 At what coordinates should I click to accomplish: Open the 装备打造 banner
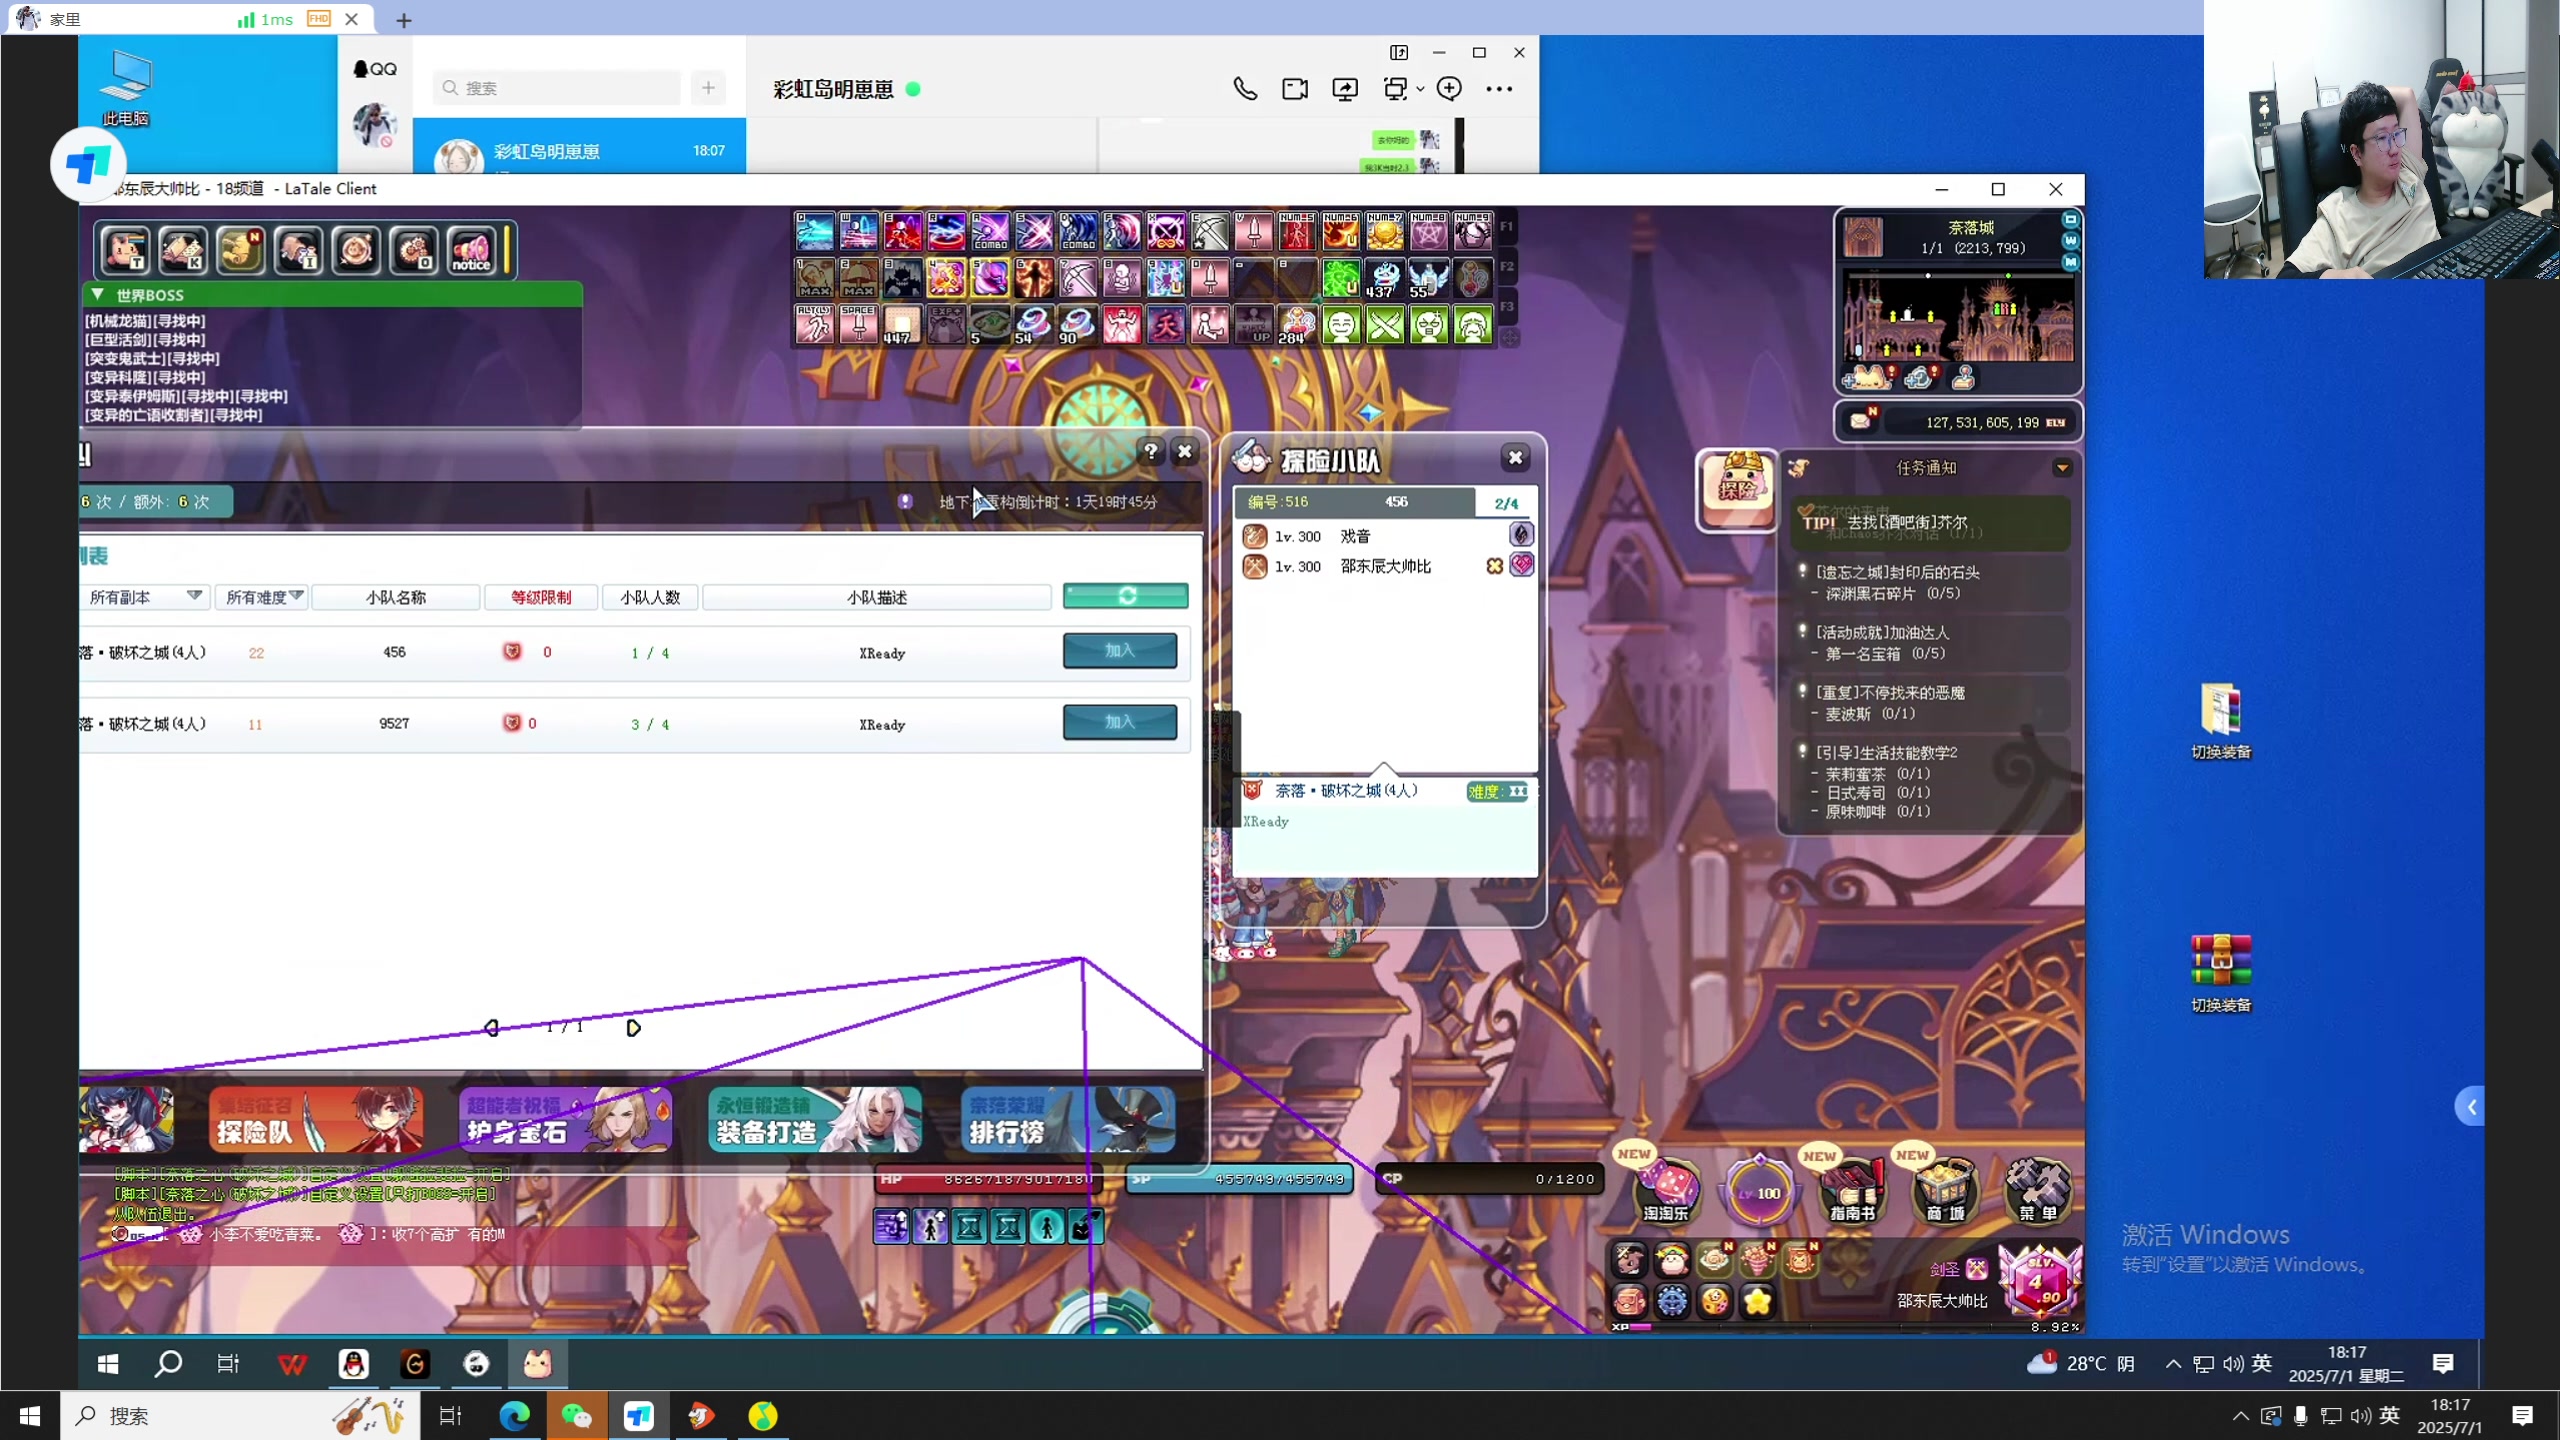815,1119
